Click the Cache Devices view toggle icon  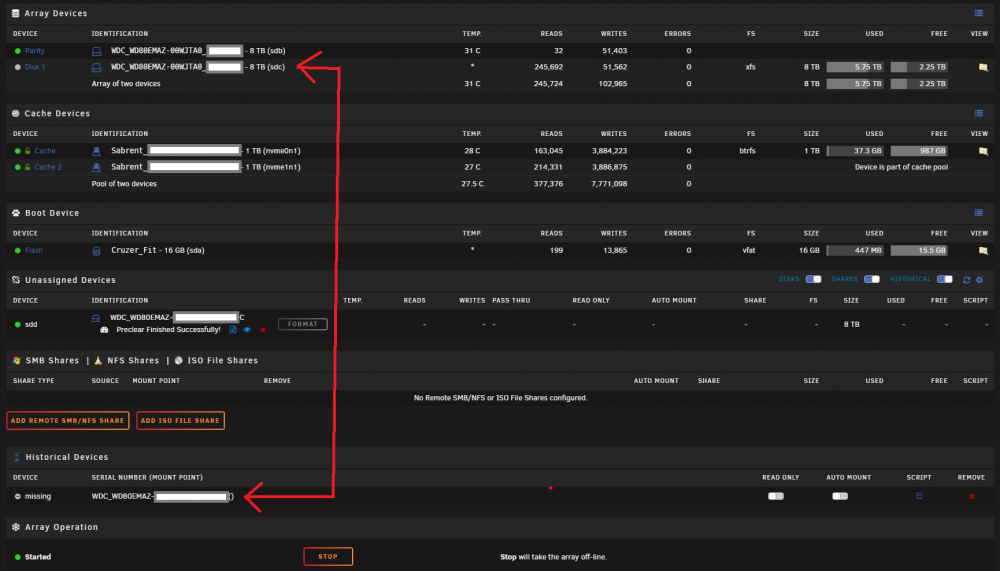coord(978,113)
